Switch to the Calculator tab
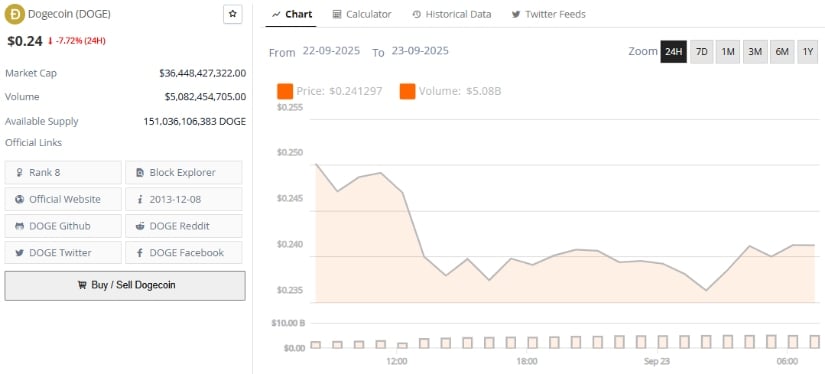The width and height of the screenshot is (825, 374). tap(362, 14)
